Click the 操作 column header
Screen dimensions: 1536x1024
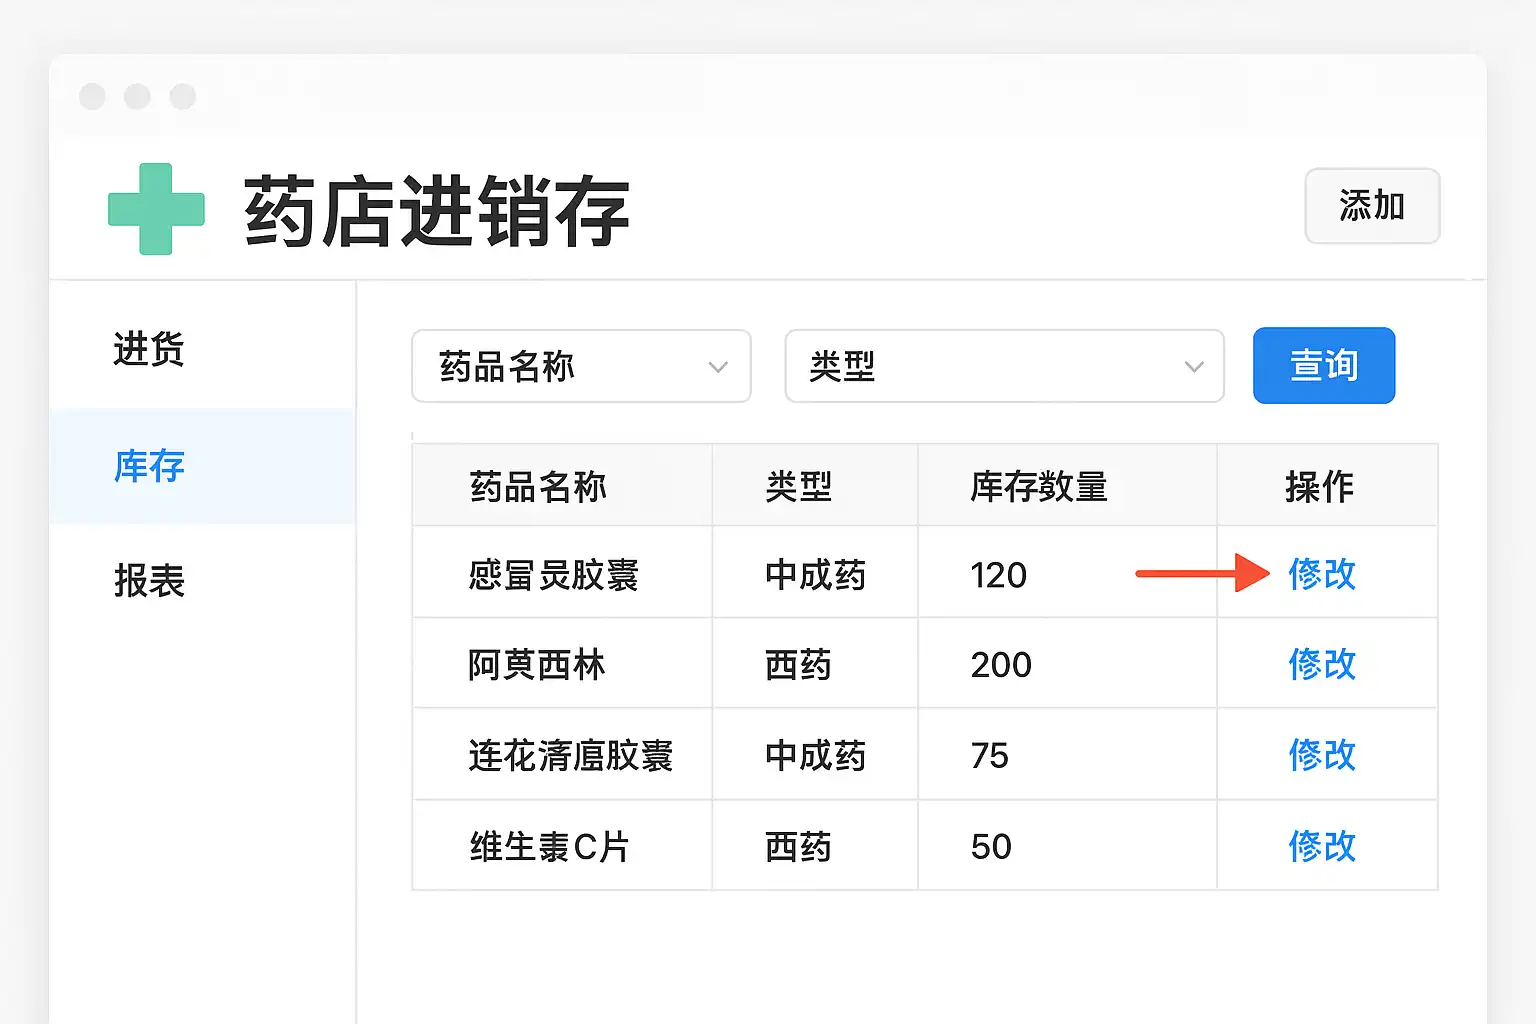[x=1319, y=487]
